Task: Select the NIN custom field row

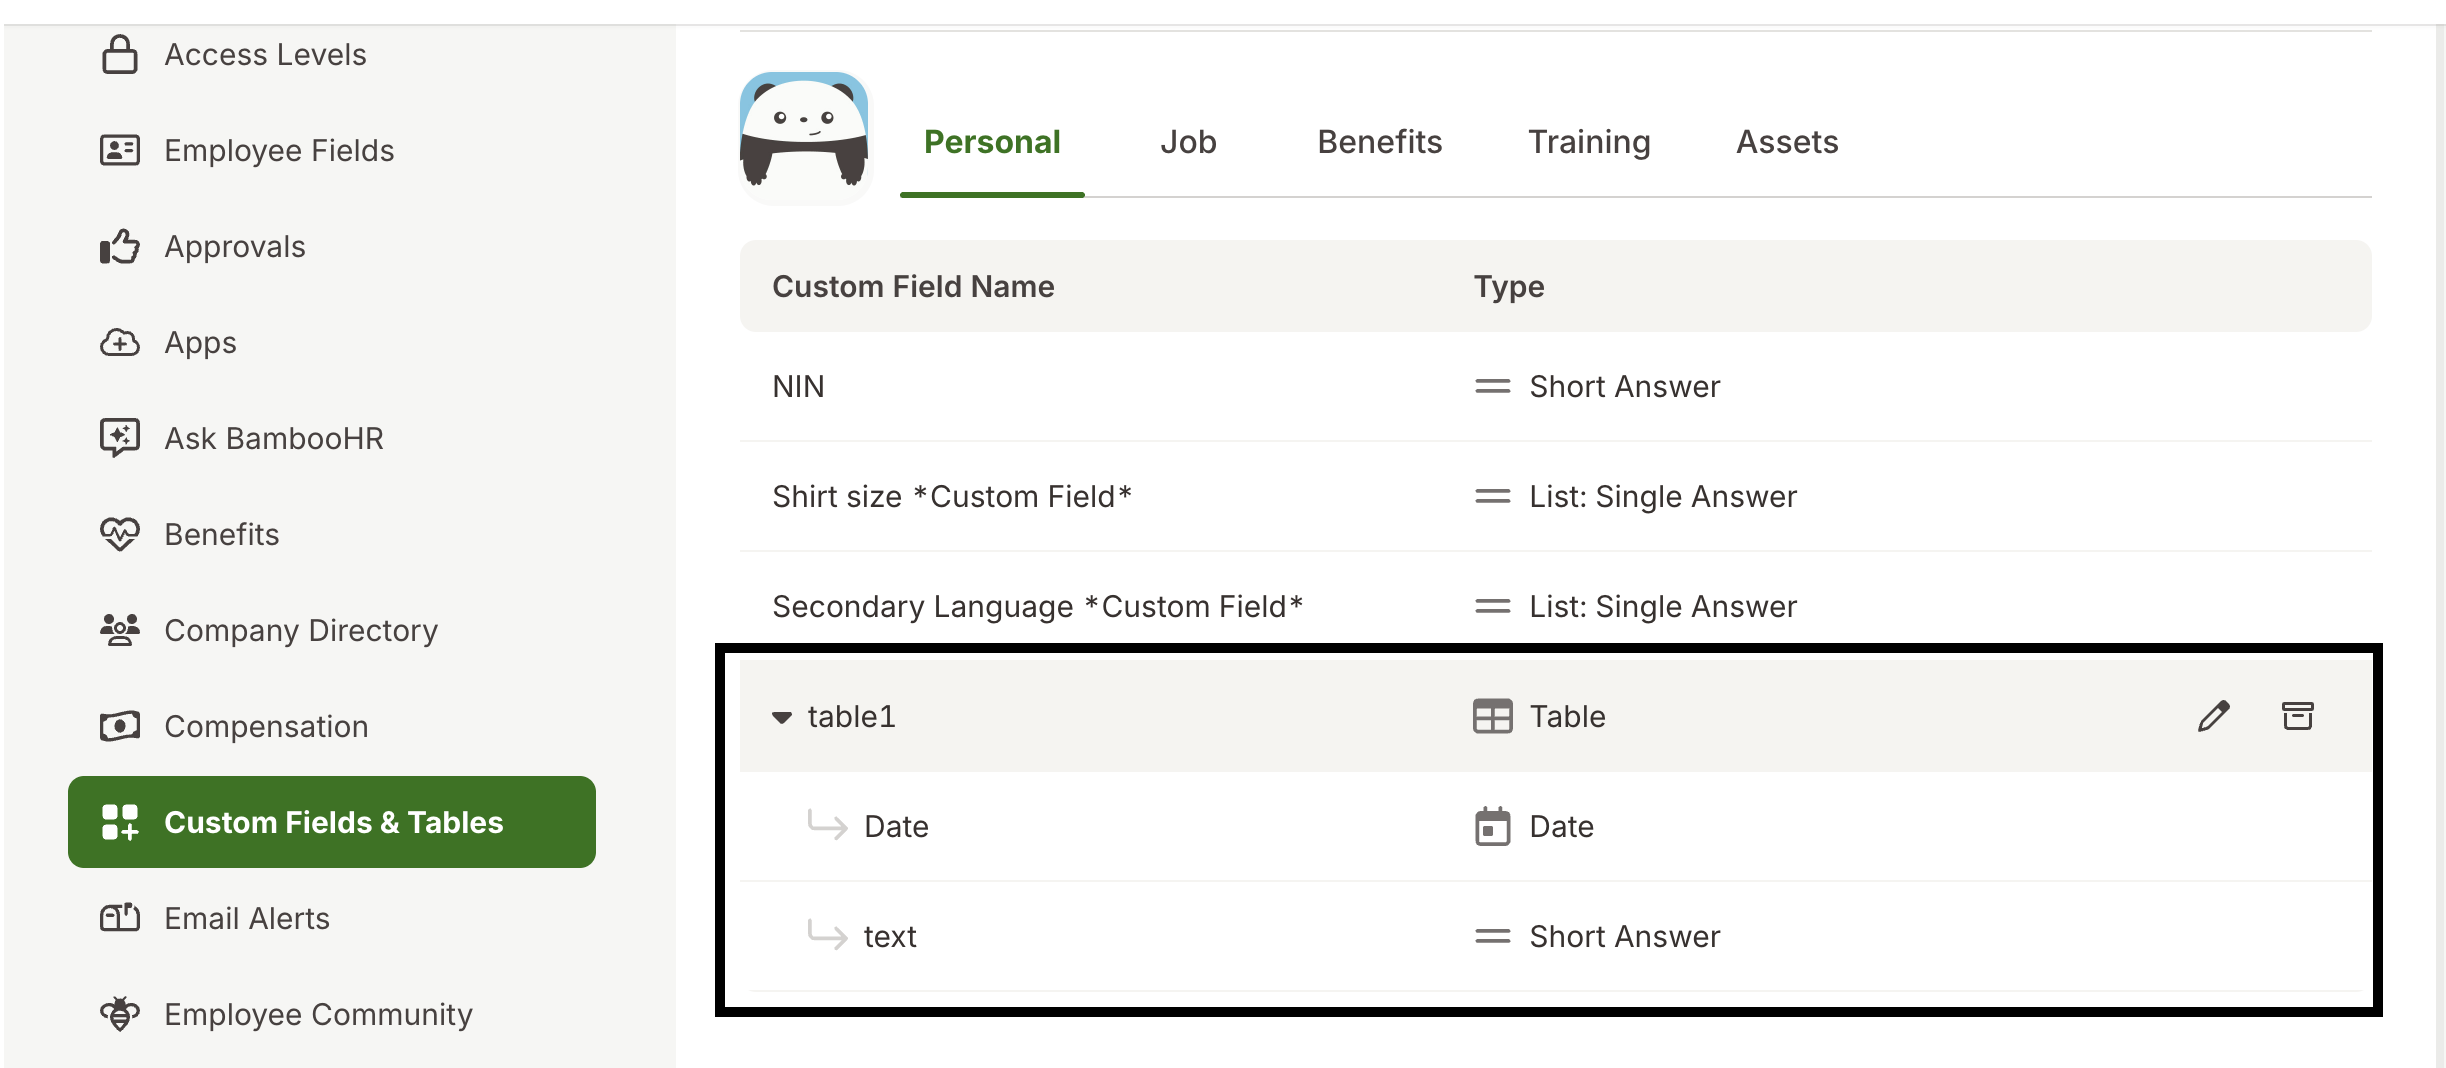Action: [x=797, y=386]
